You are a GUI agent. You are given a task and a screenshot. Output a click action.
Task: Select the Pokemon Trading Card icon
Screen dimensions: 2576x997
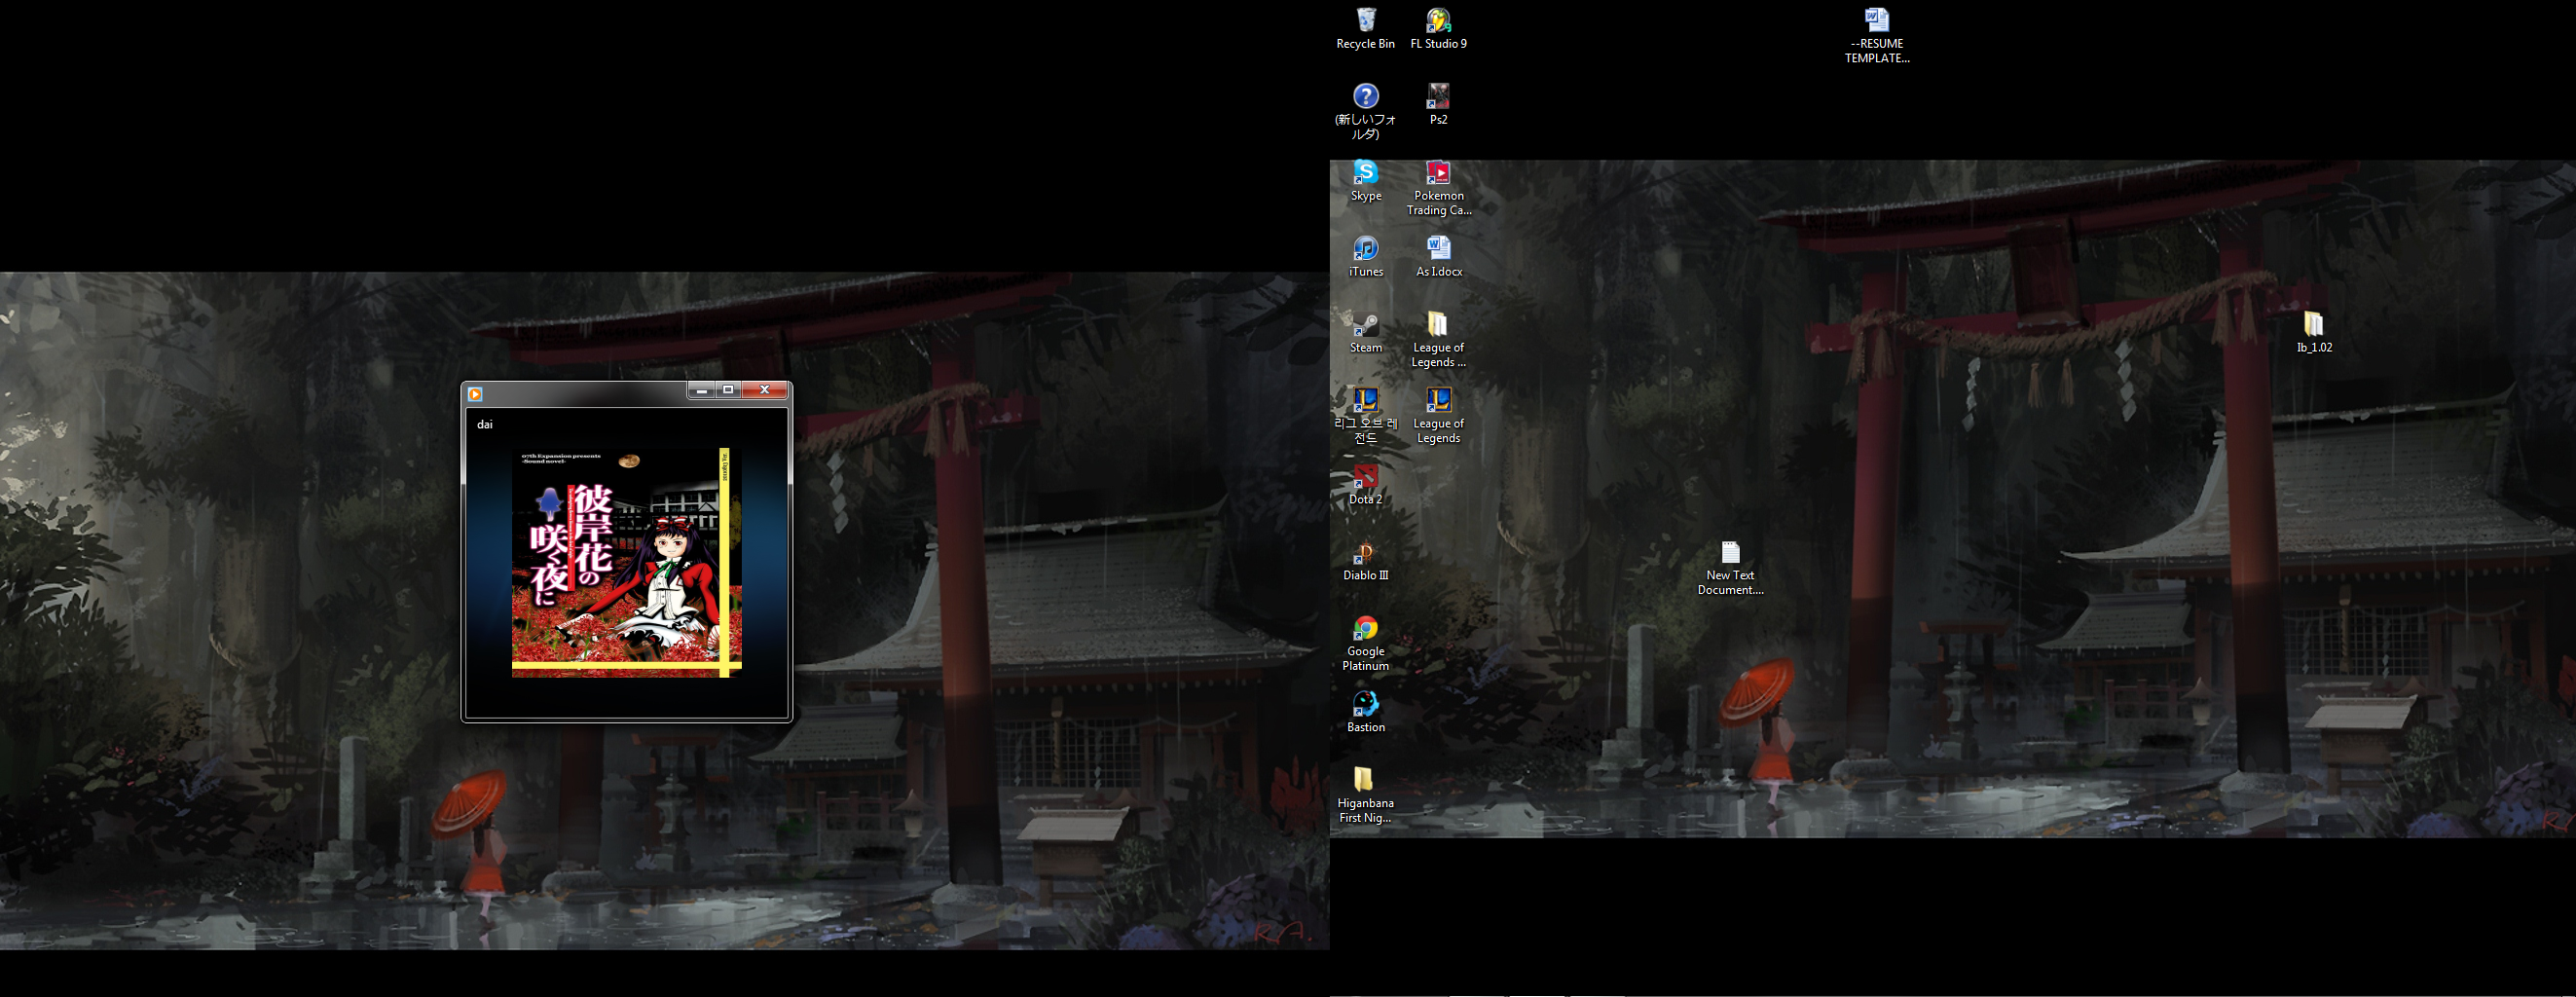(1438, 187)
